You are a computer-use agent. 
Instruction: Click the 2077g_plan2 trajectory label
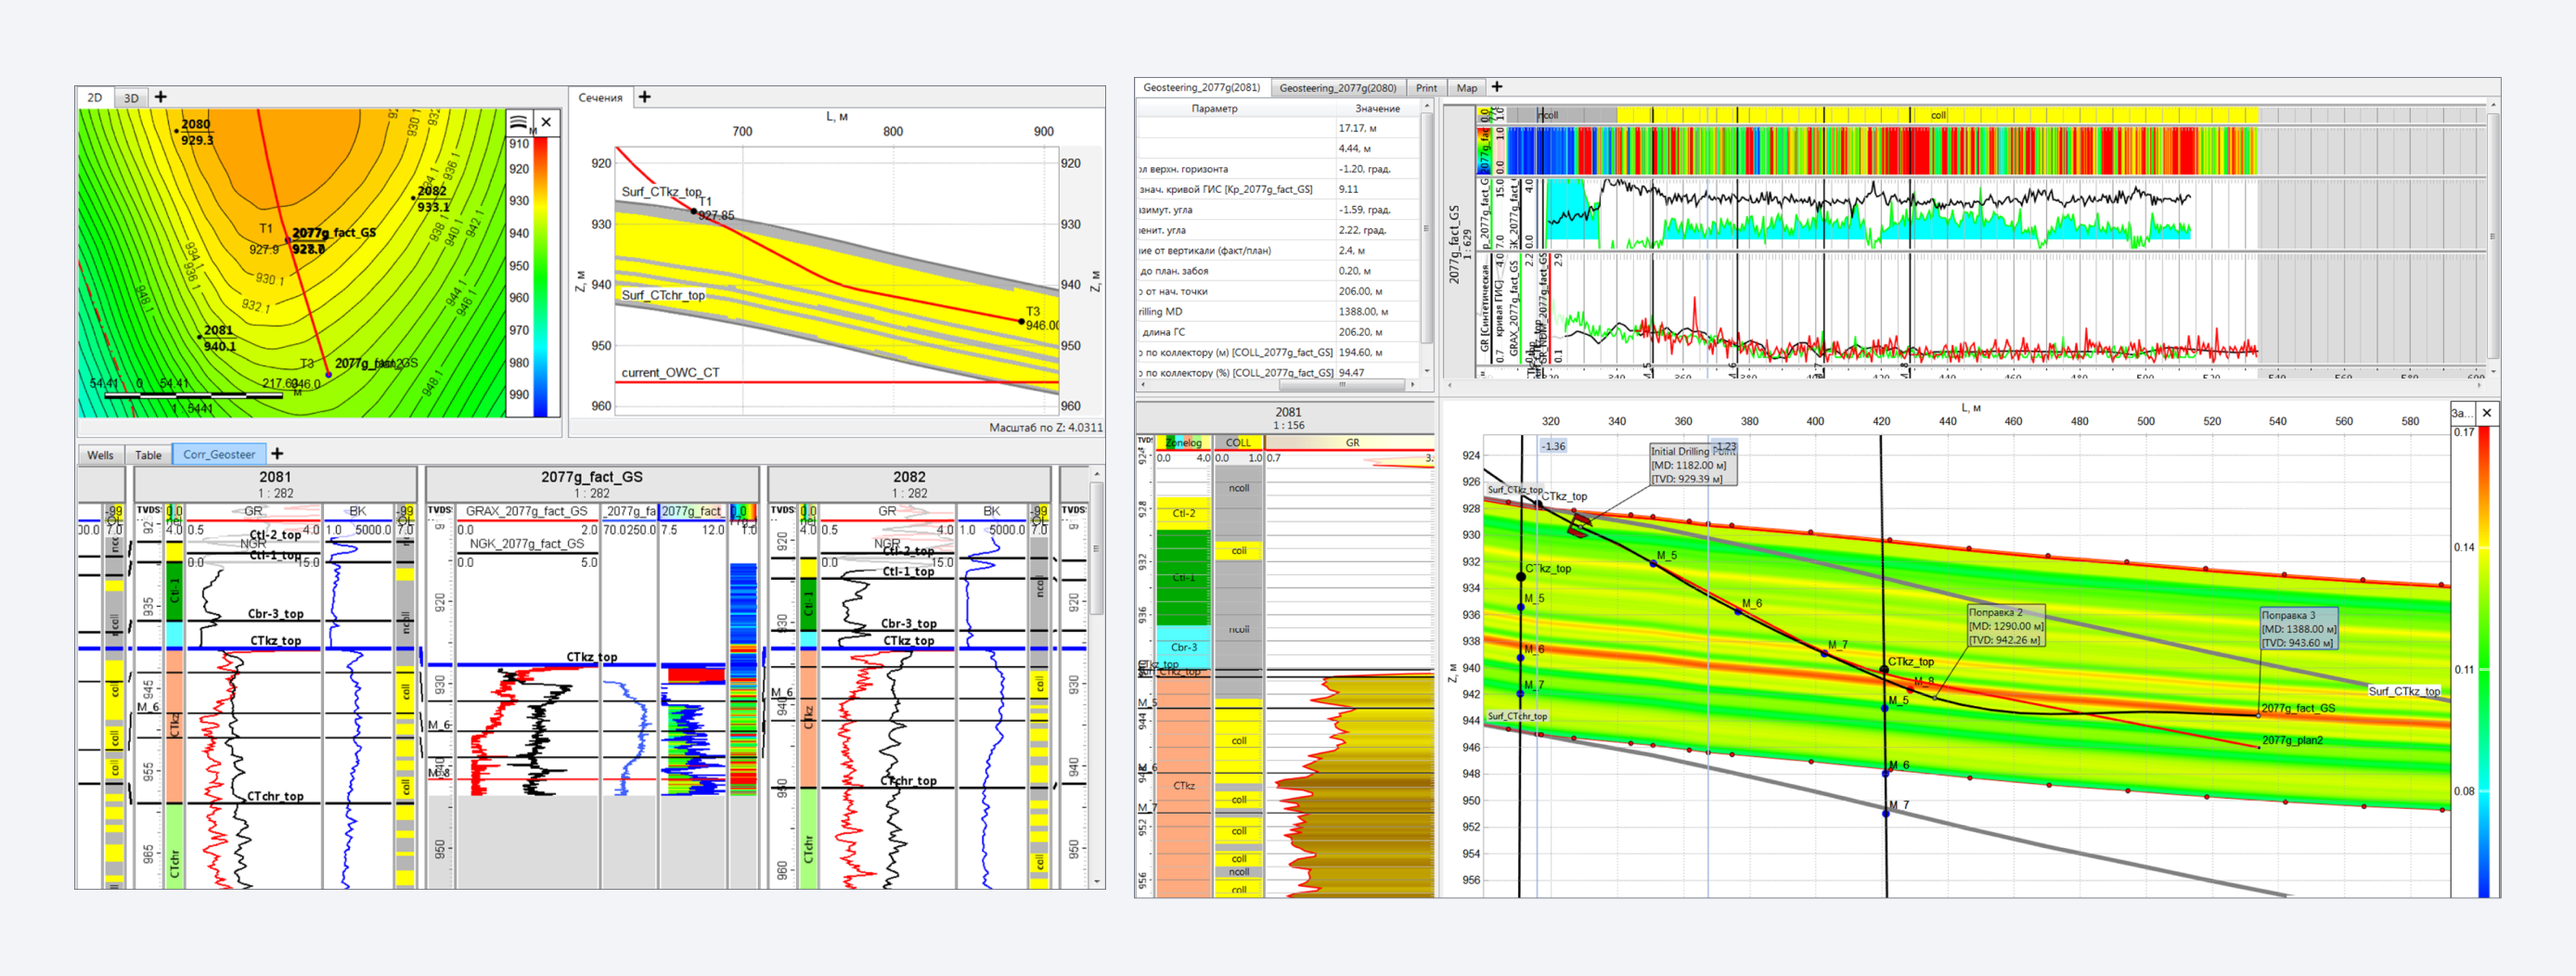click(x=2292, y=740)
